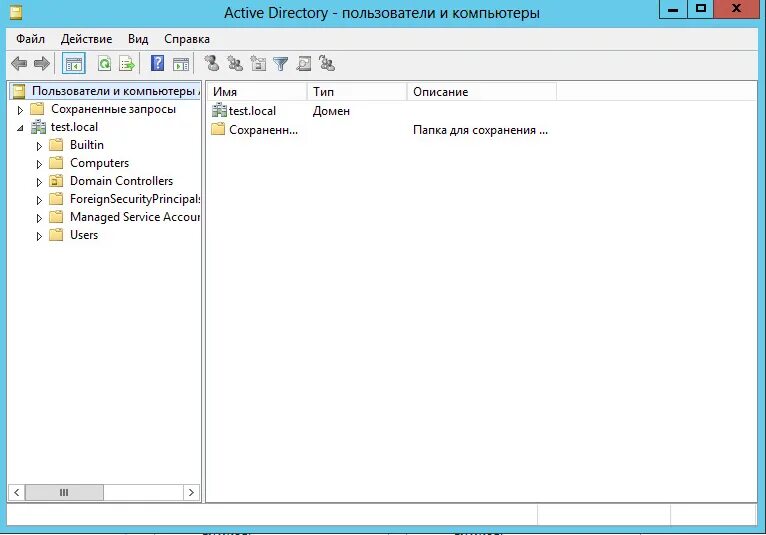Select Domain Controllers tree item
This screenshot has height=535, width=766.
tap(122, 181)
